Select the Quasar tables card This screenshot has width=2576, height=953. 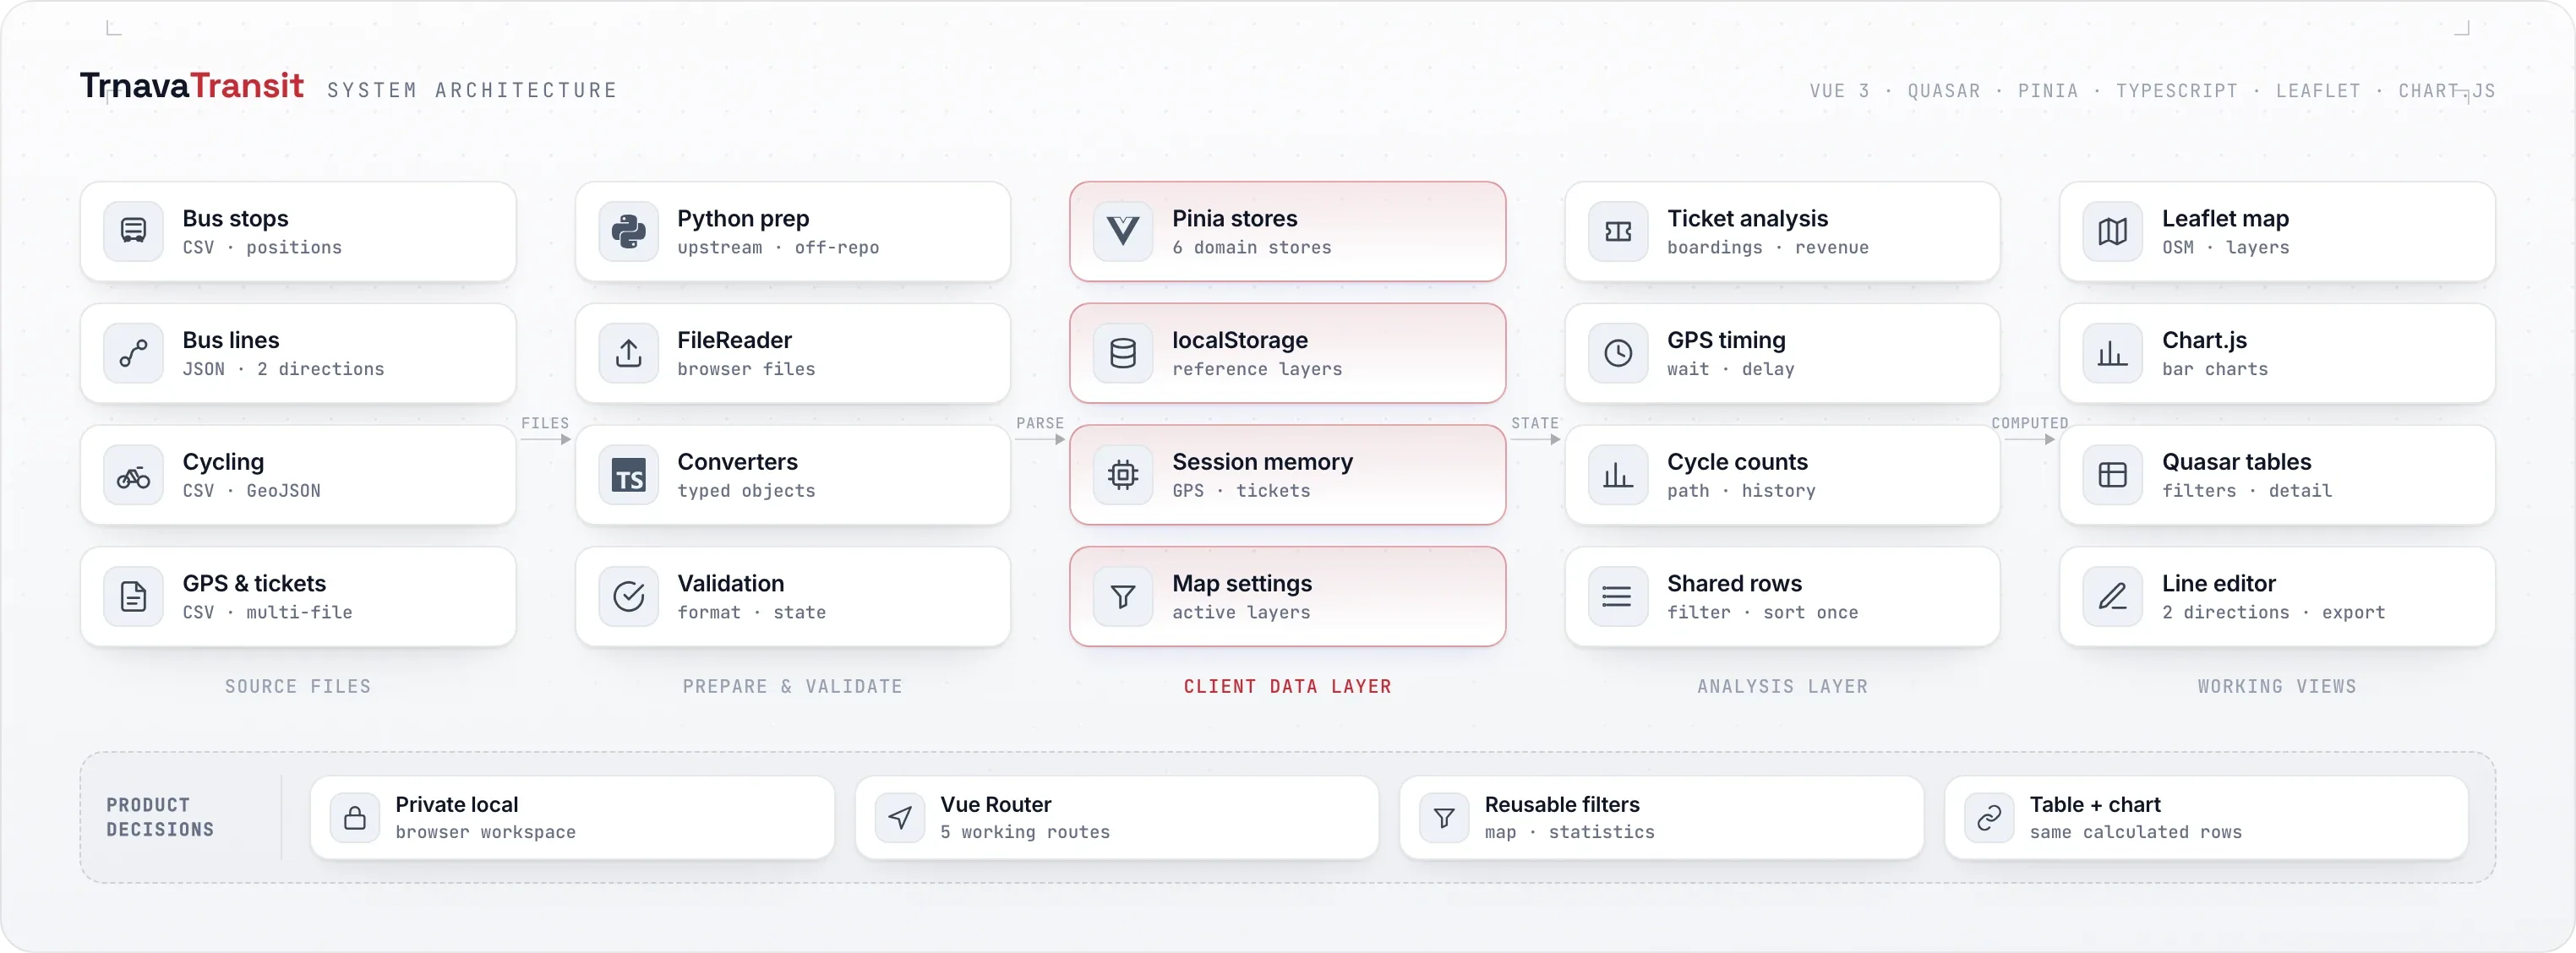2277,475
